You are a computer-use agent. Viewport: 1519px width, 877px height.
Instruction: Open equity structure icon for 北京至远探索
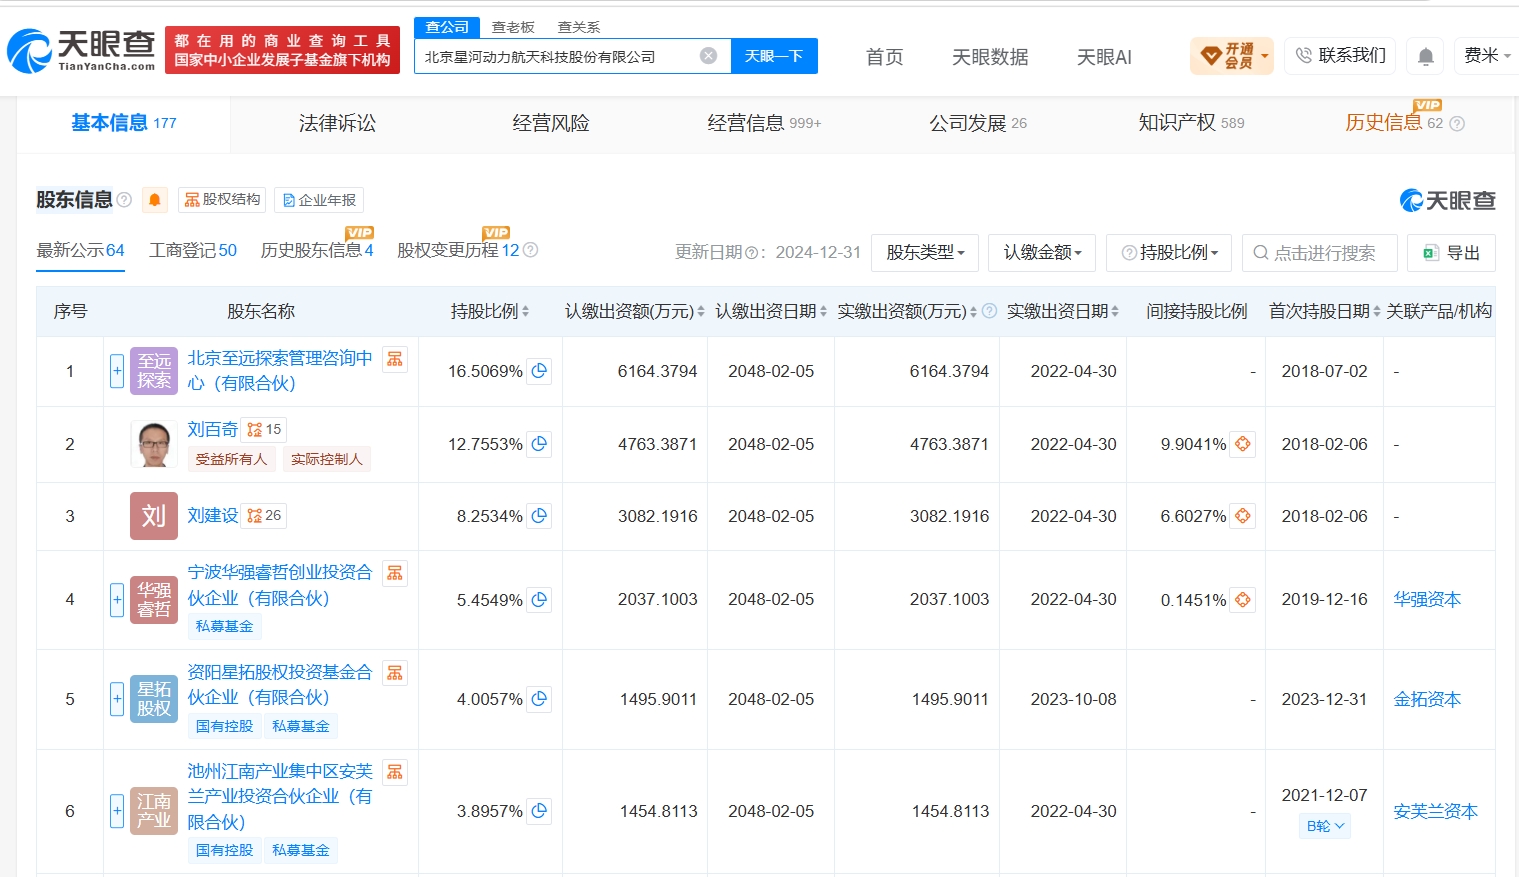click(395, 359)
